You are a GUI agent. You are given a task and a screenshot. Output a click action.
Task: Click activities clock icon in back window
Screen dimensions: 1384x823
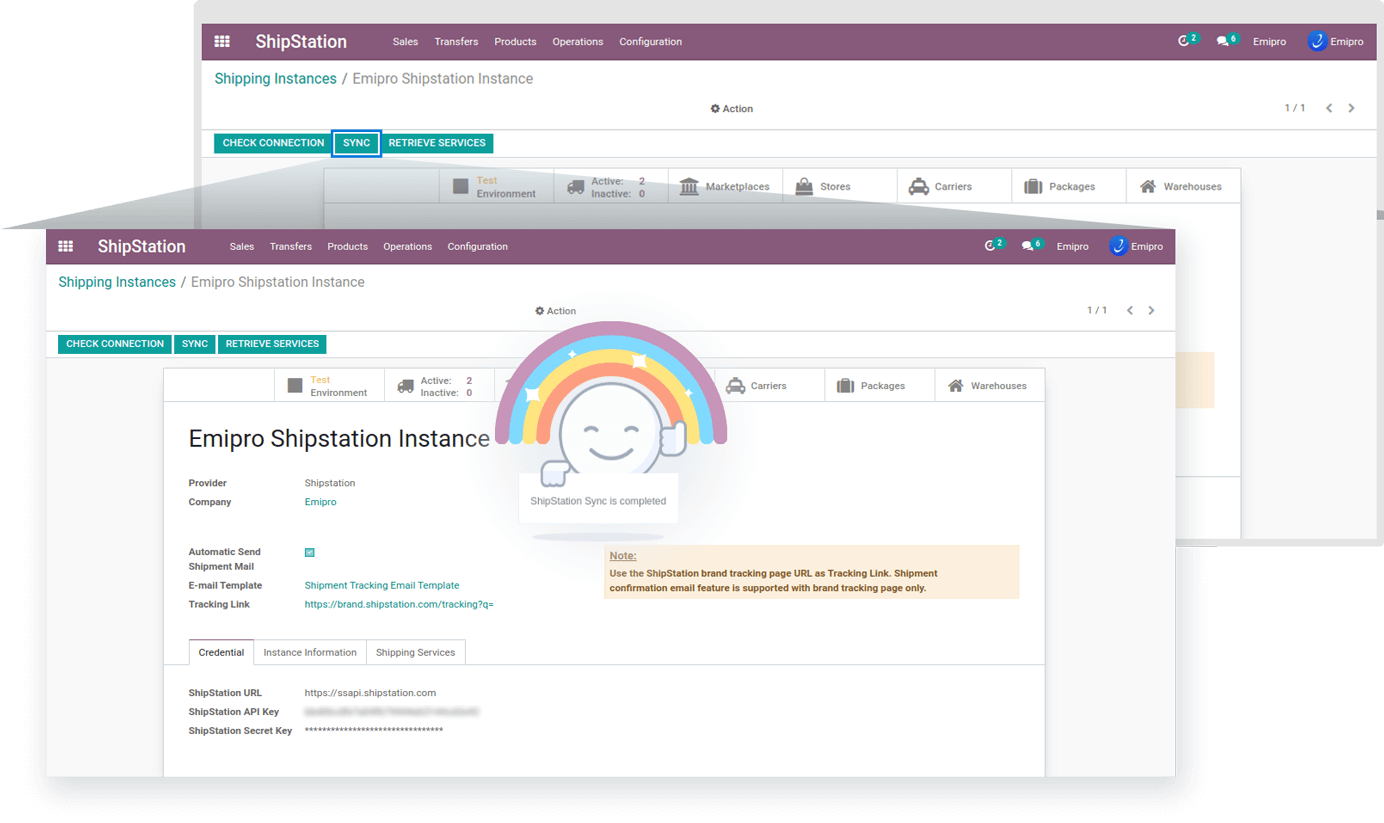(x=1185, y=41)
